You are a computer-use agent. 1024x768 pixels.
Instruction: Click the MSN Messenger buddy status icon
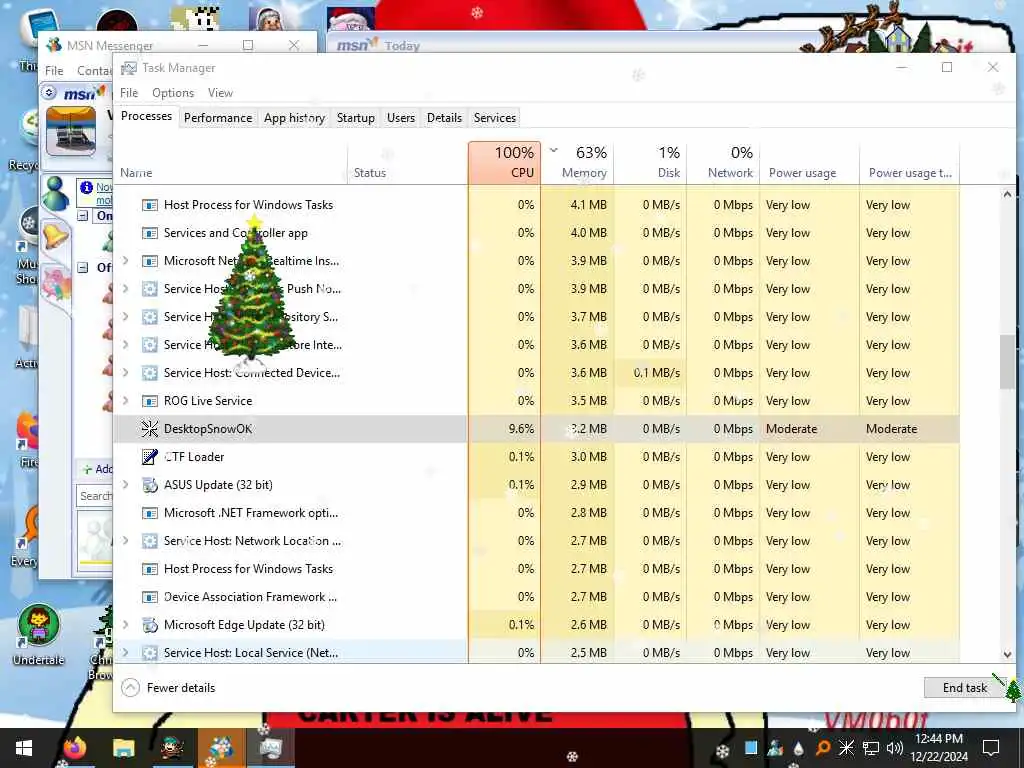point(56,193)
